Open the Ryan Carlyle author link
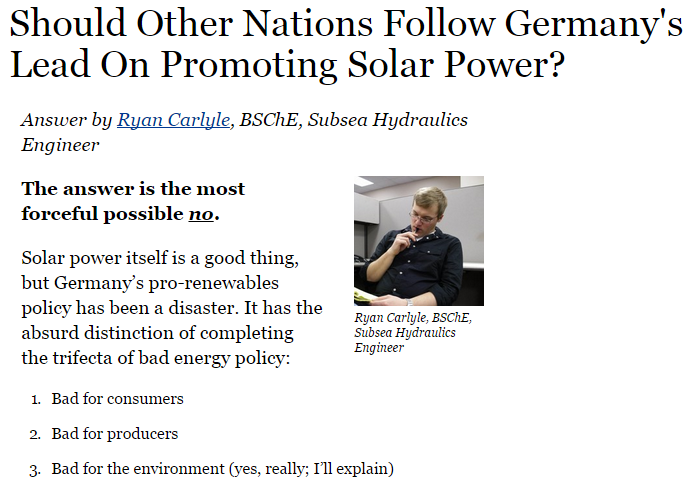Screen dimensions: 693x486 pos(172,121)
